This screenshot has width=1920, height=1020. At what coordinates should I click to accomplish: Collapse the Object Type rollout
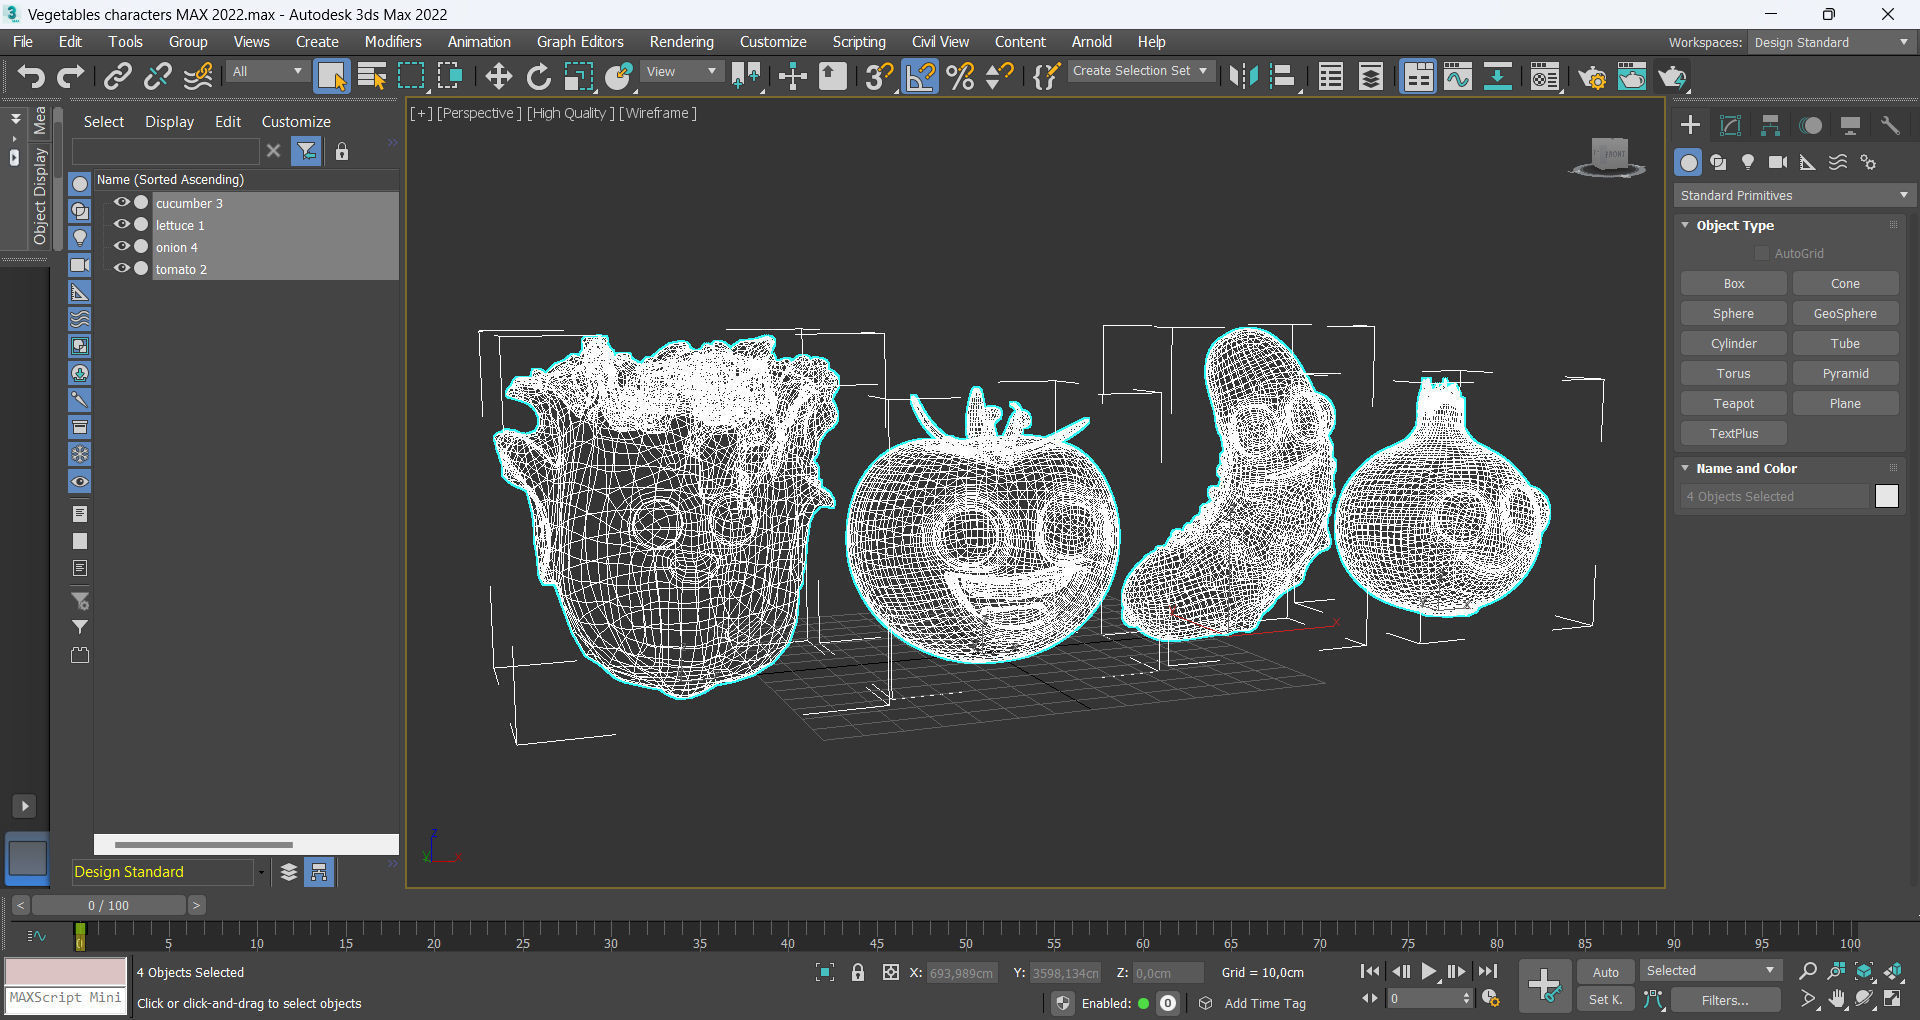pos(1686,225)
